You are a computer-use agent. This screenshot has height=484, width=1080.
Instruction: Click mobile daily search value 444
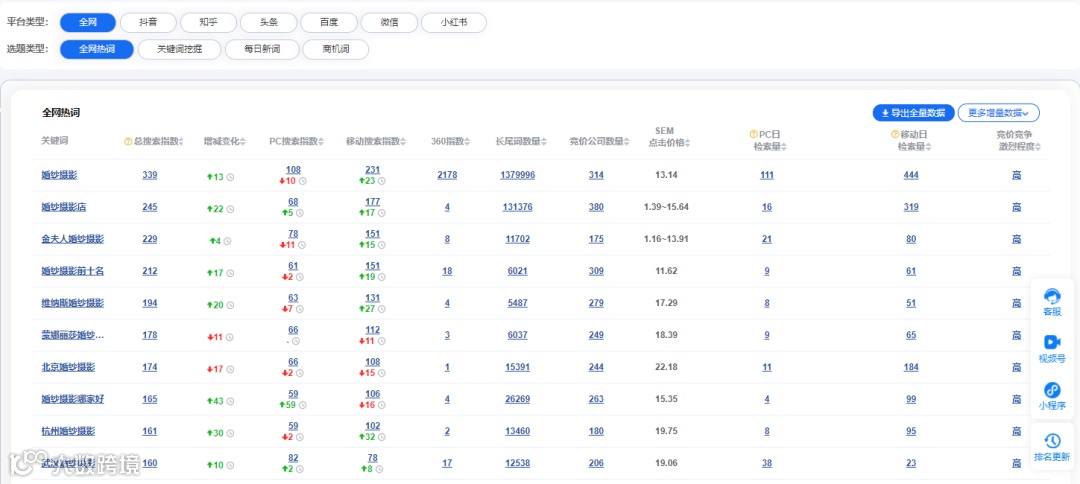pyautogui.click(x=911, y=176)
